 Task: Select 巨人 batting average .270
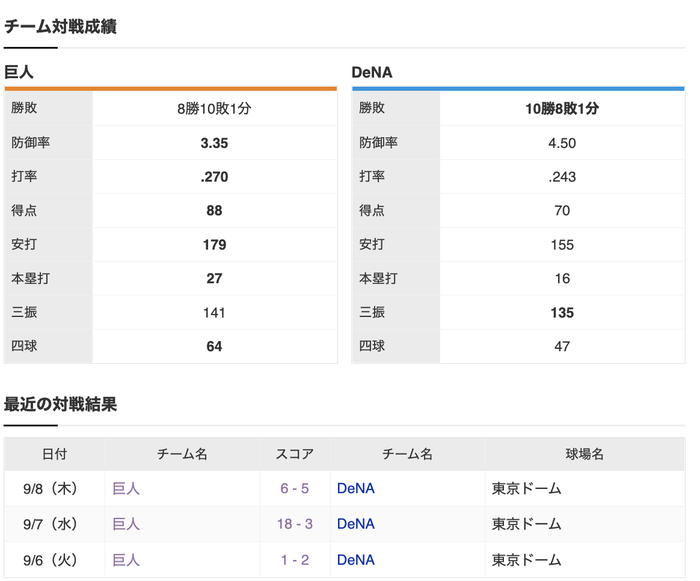coord(214,177)
